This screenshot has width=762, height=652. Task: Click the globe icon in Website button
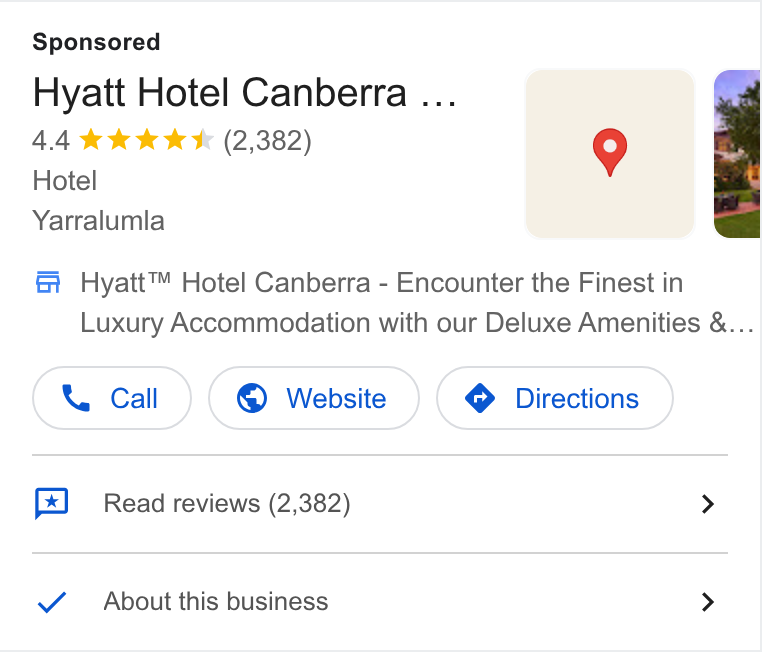pos(252,398)
